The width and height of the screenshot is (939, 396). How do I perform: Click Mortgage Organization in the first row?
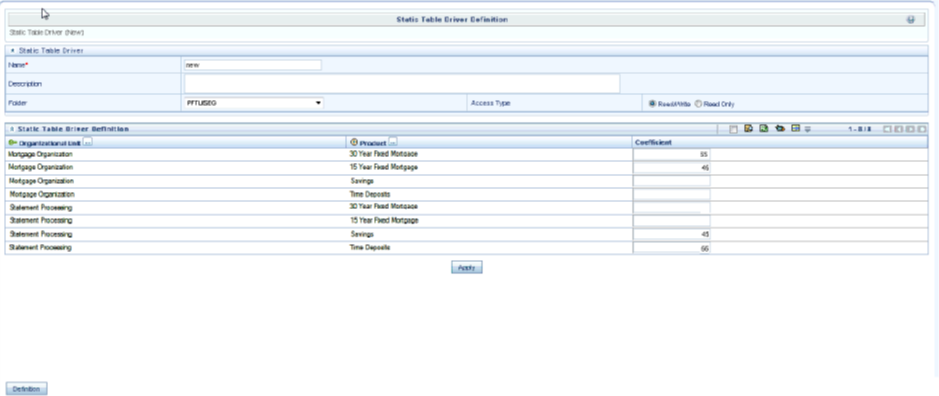pyautogui.click(x=40, y=155)
